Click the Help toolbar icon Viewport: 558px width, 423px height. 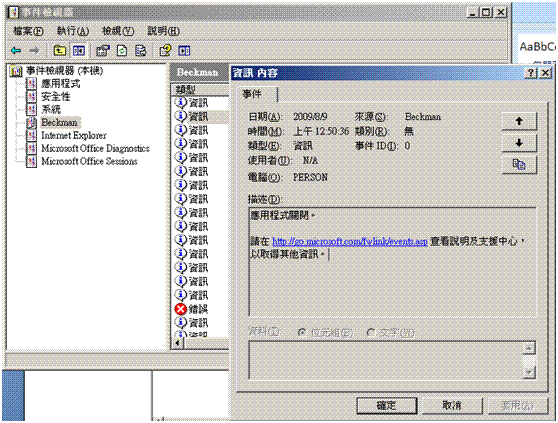click(x=165, y=51)
